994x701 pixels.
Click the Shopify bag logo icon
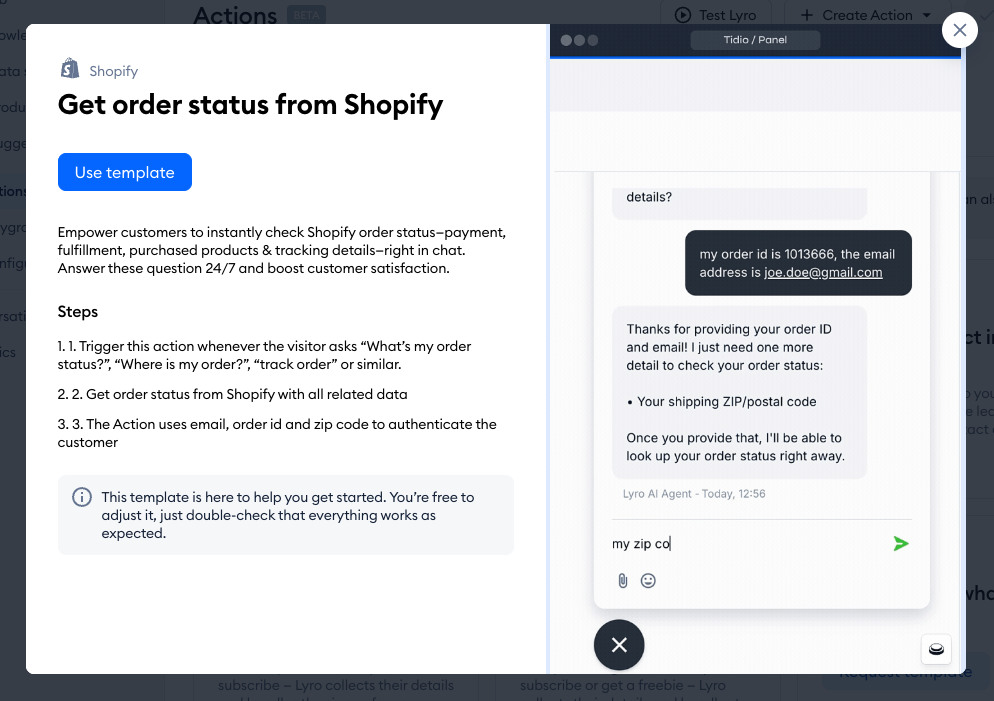(x=70, y=69)
